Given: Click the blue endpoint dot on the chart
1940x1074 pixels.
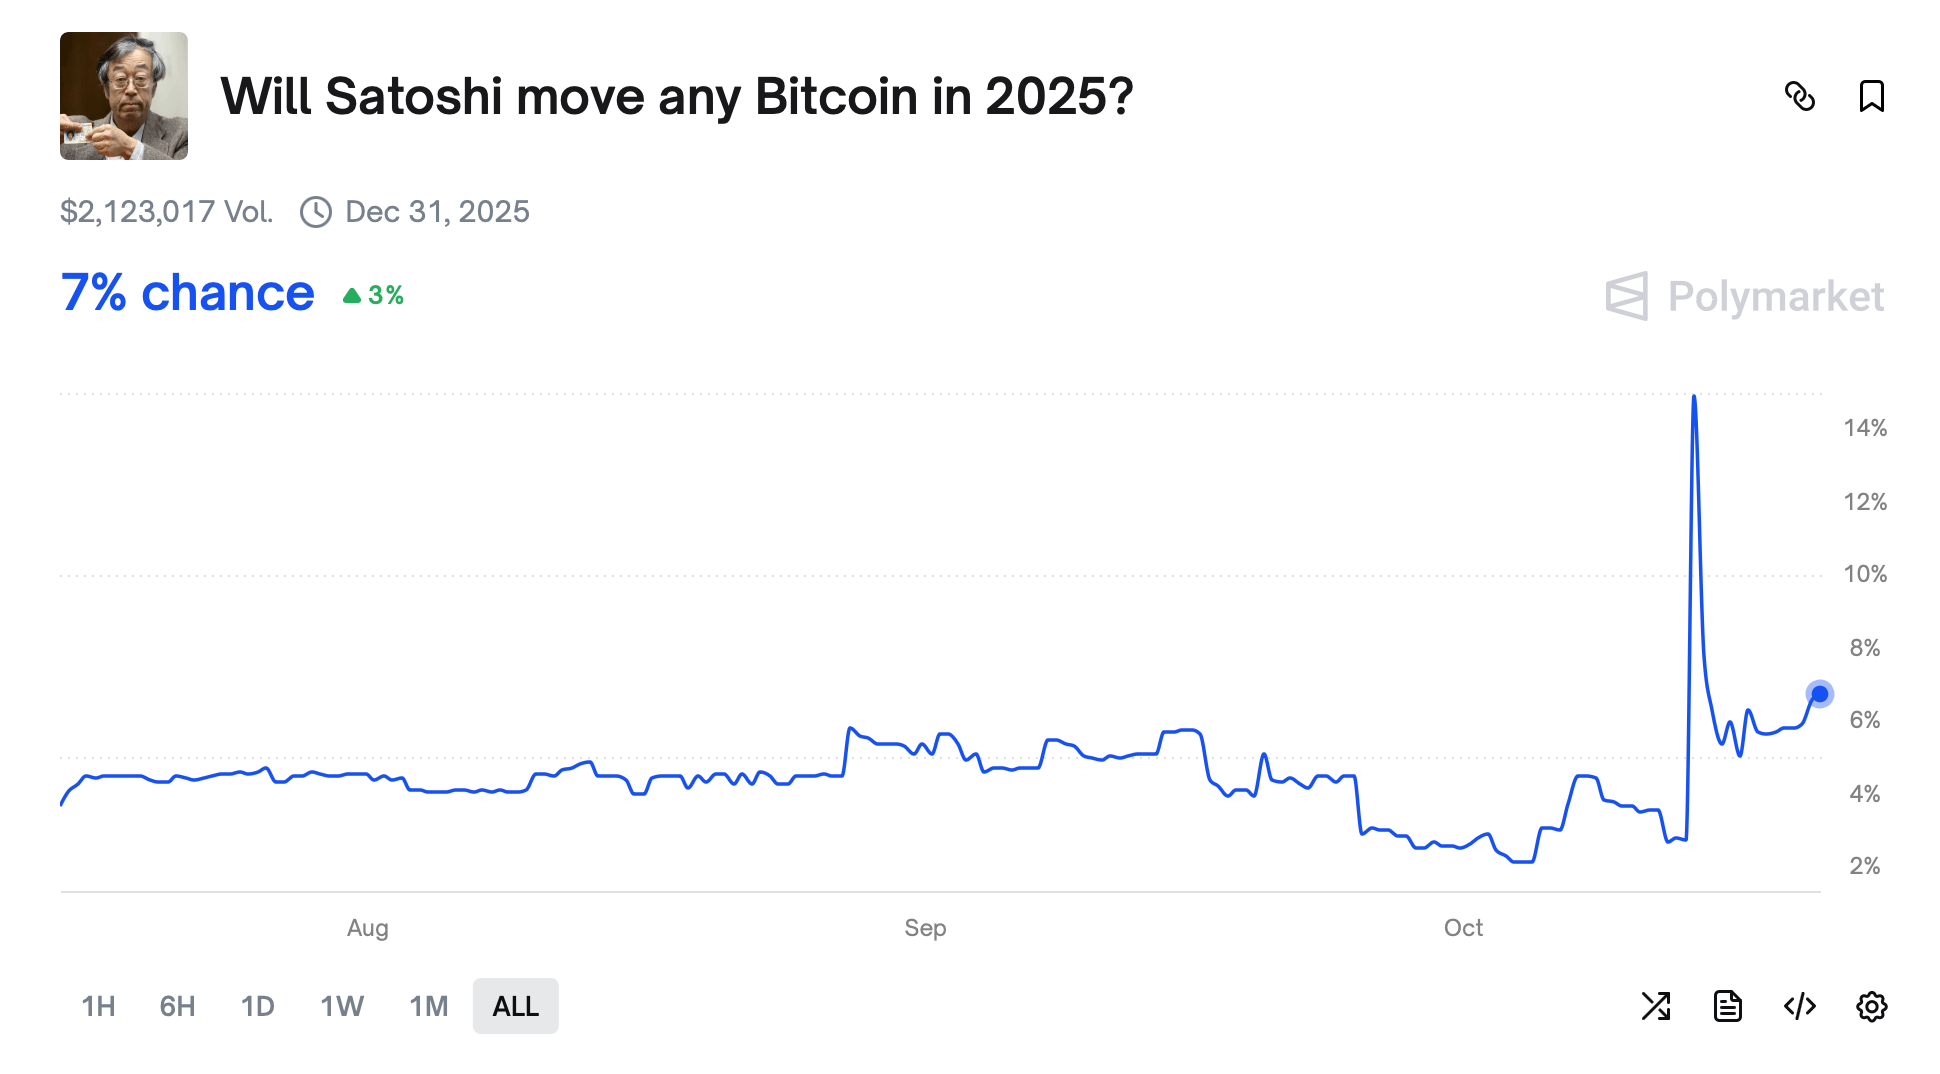Looking at the screenshot, I should 1819,693.
